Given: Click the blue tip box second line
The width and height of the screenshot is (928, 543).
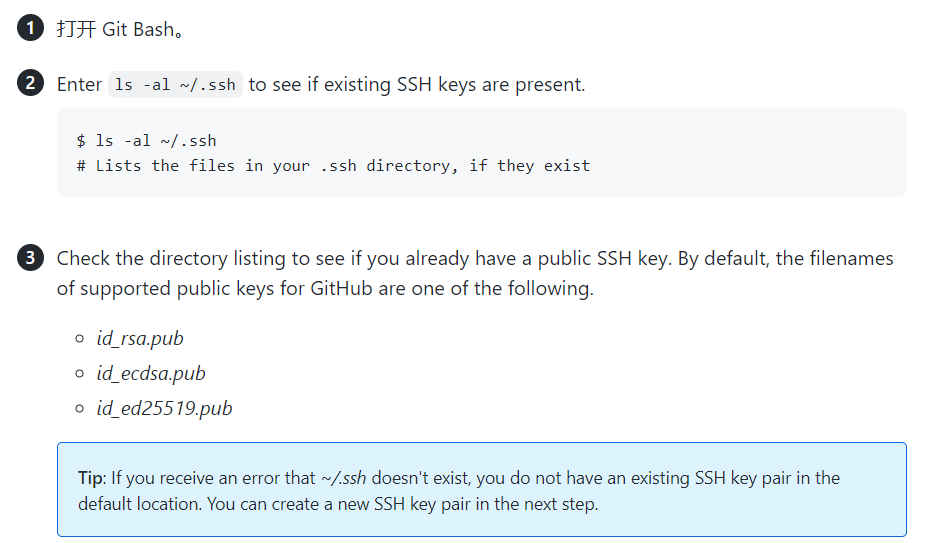Looking at the screenshot, I should tap(338, 504).
